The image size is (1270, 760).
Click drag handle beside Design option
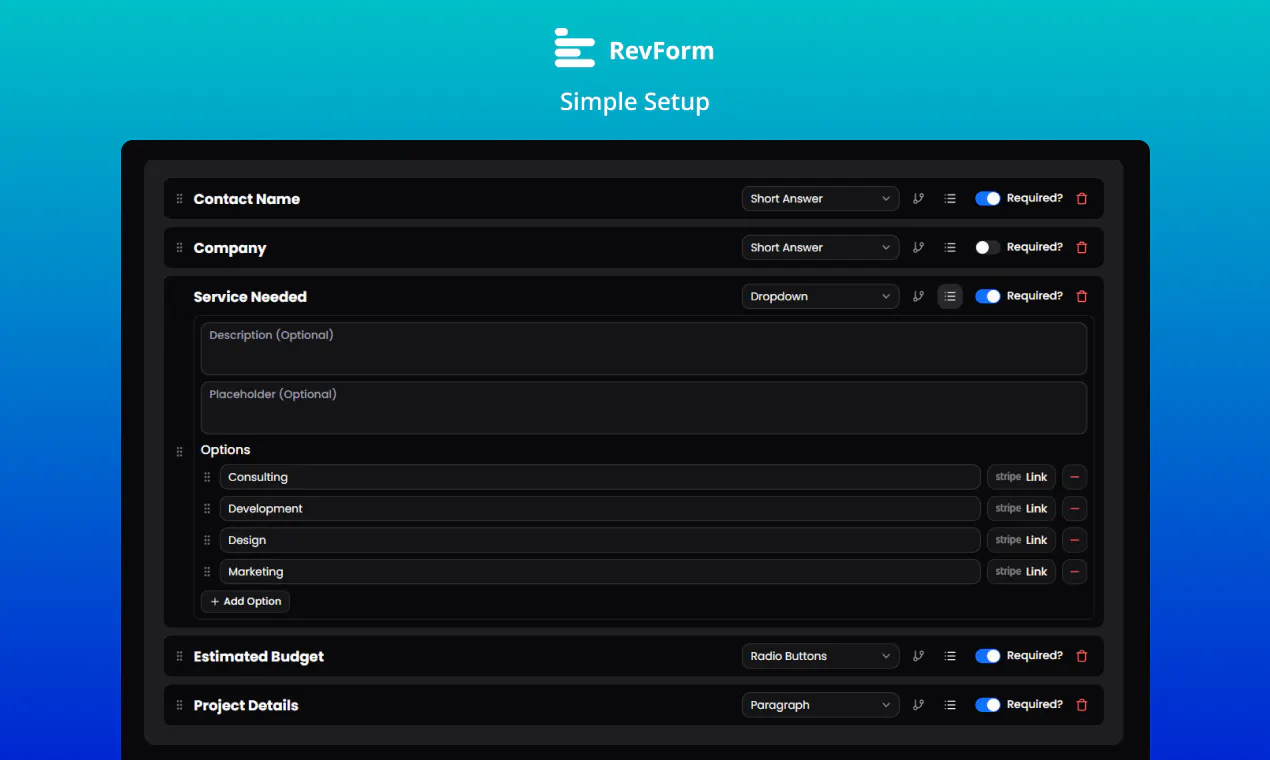208,540
